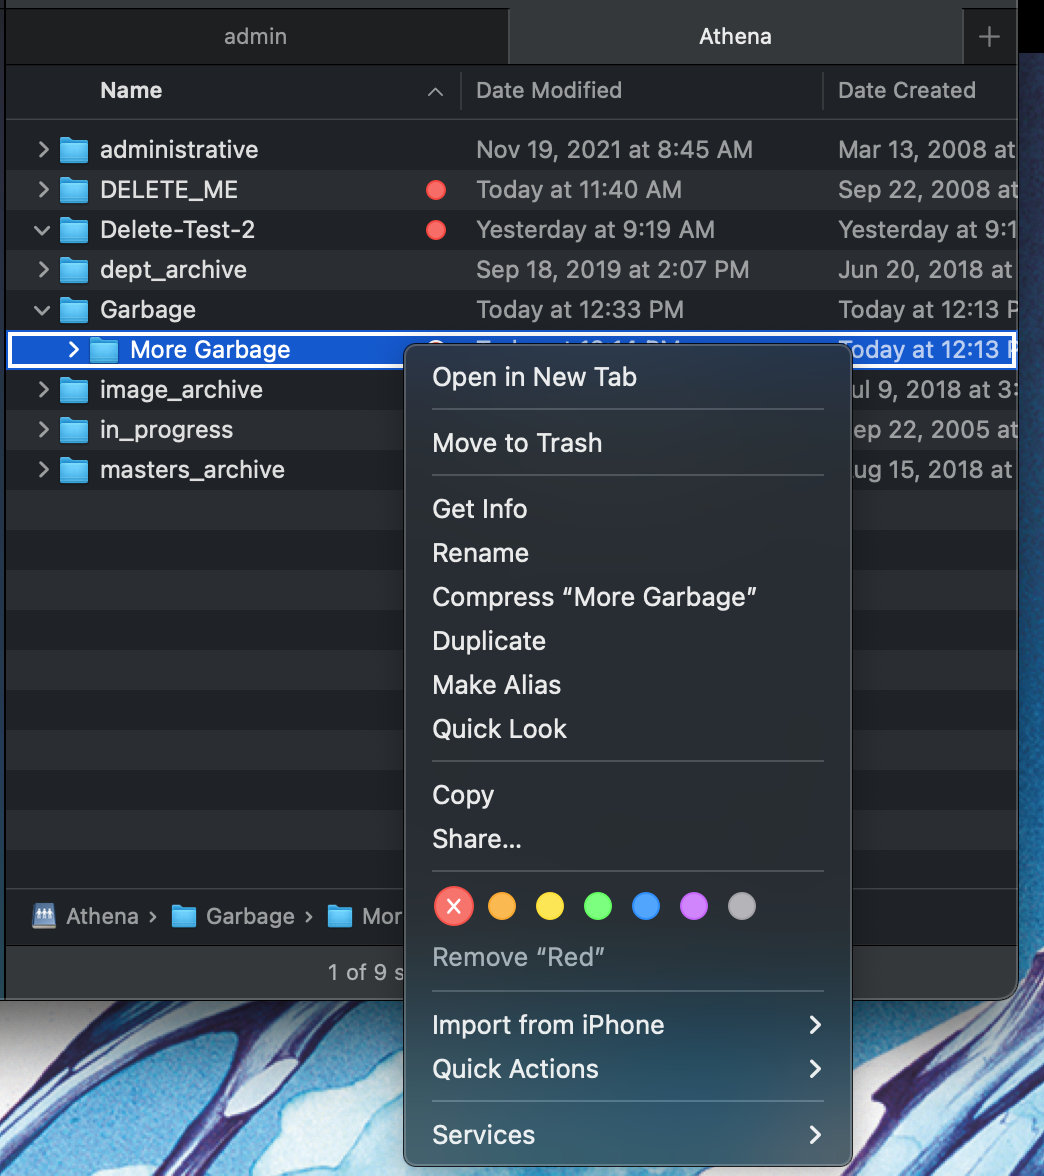Click "Sep 18, 2019 at 2:07 PM" date
The image size is (1044, 1176).
(613, 270)
